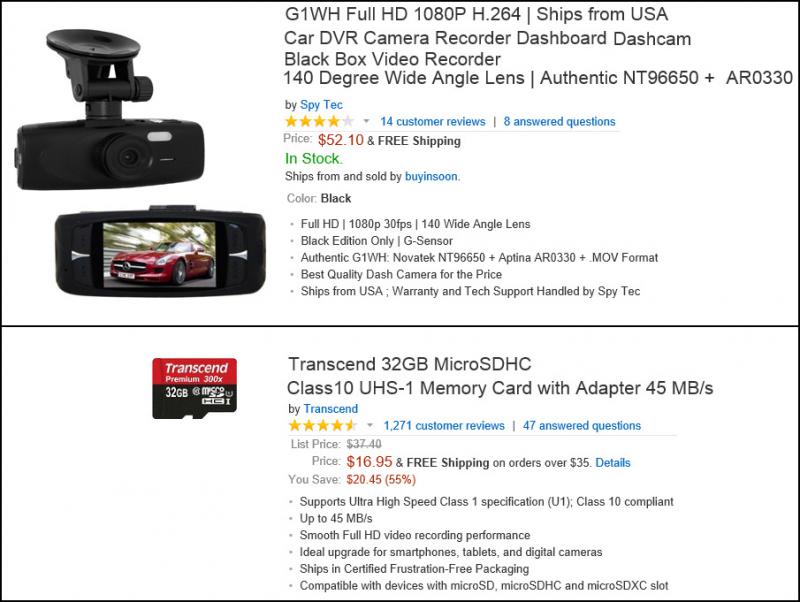The image size is (800, 602).
Task: Open the Transcend brand link
Action: [331, 409]
